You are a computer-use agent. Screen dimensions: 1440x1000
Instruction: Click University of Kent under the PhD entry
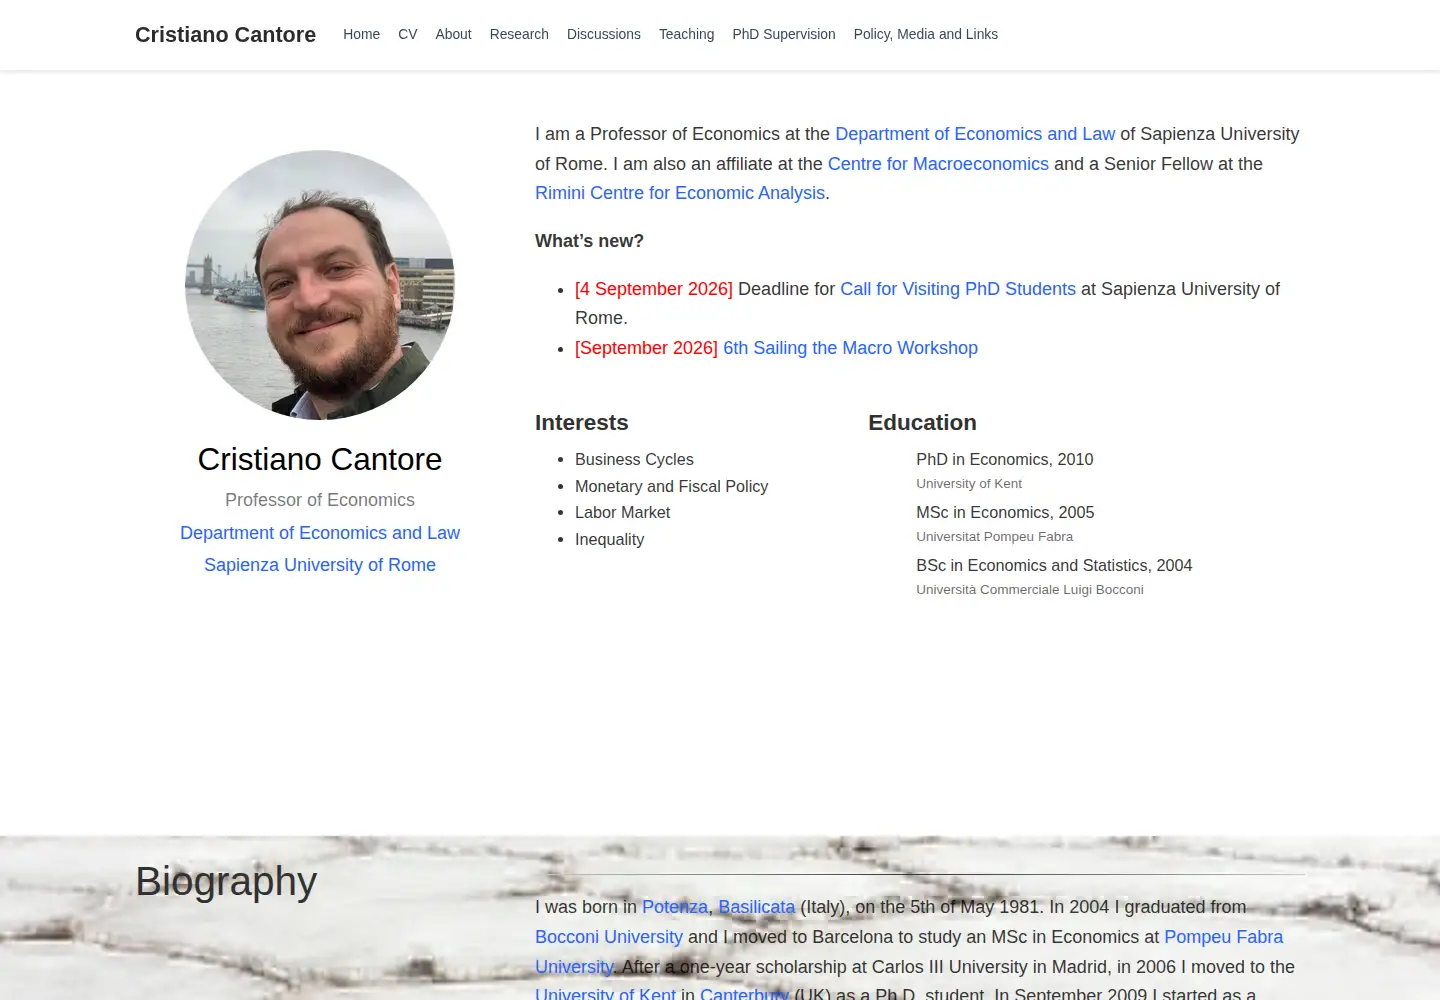969,483
